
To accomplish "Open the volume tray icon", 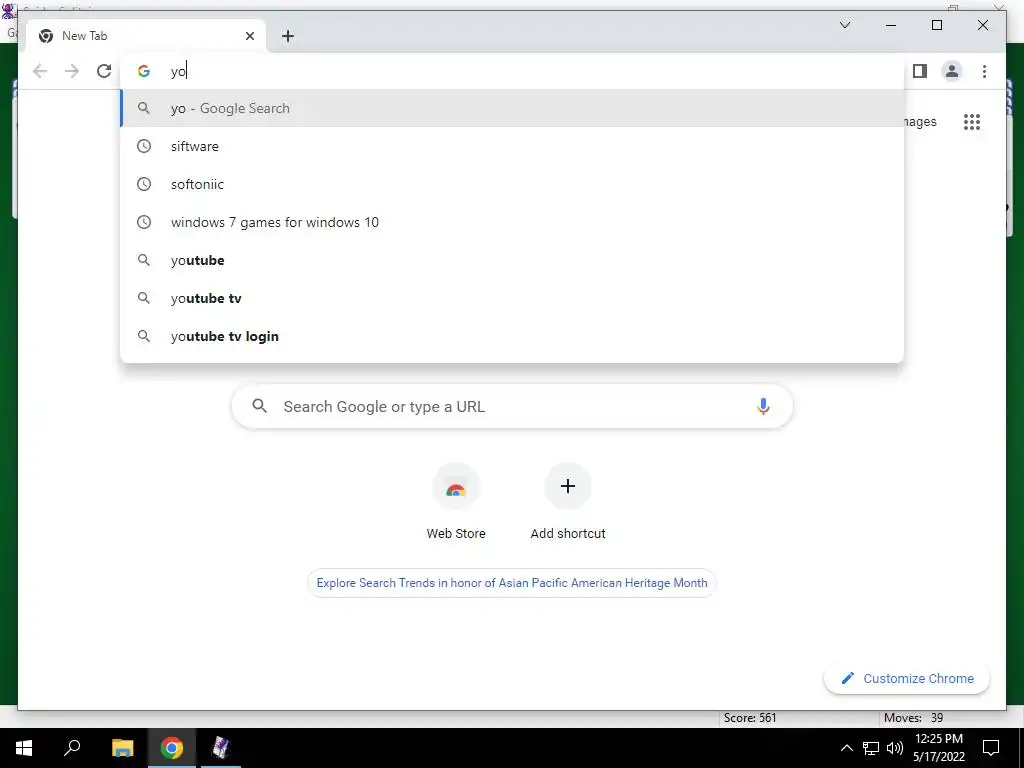I will click(x=895, y=748).
